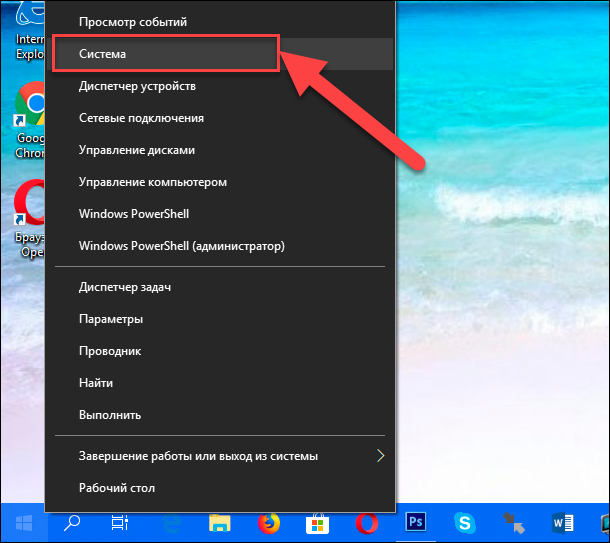The image size is (610, 543).
Task: Open Управление дисками
Action: [220, 150]
